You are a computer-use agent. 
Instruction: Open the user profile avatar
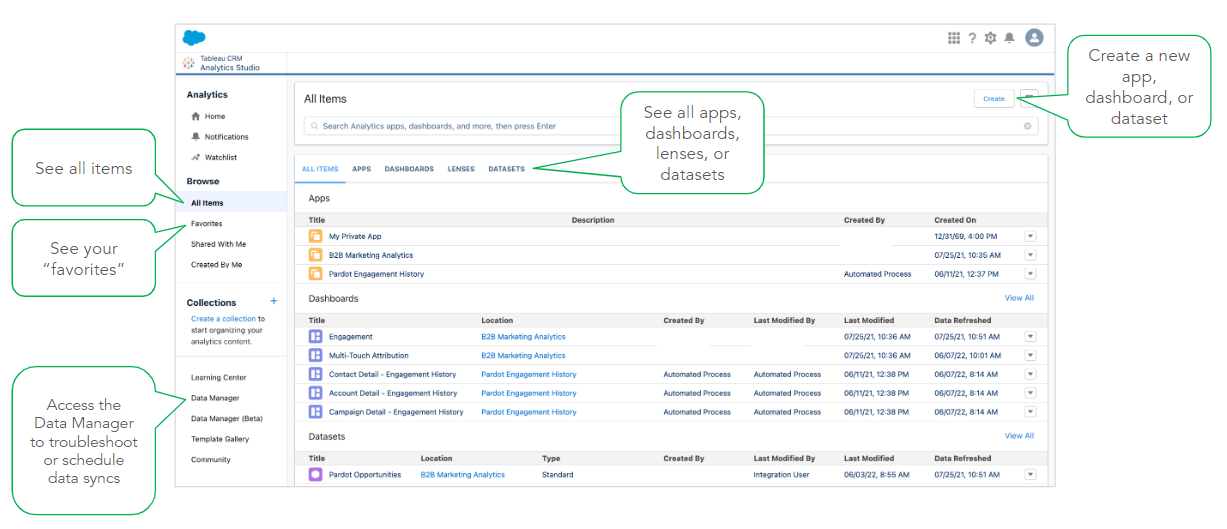point(1034,38)
